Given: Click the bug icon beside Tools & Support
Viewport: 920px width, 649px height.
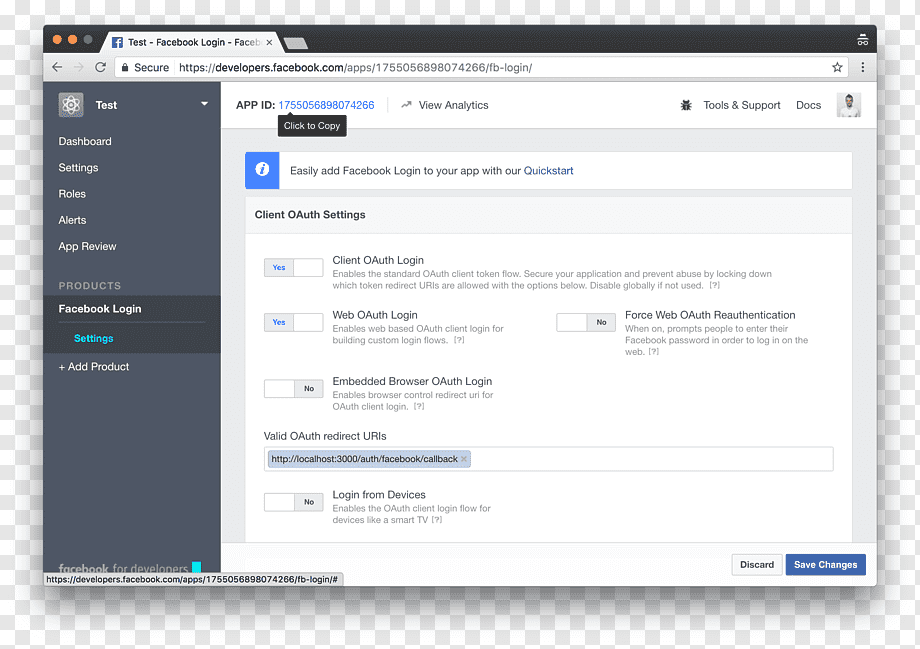Looking at the screenshot, I should pyautogui.click(x=685, y=106).
